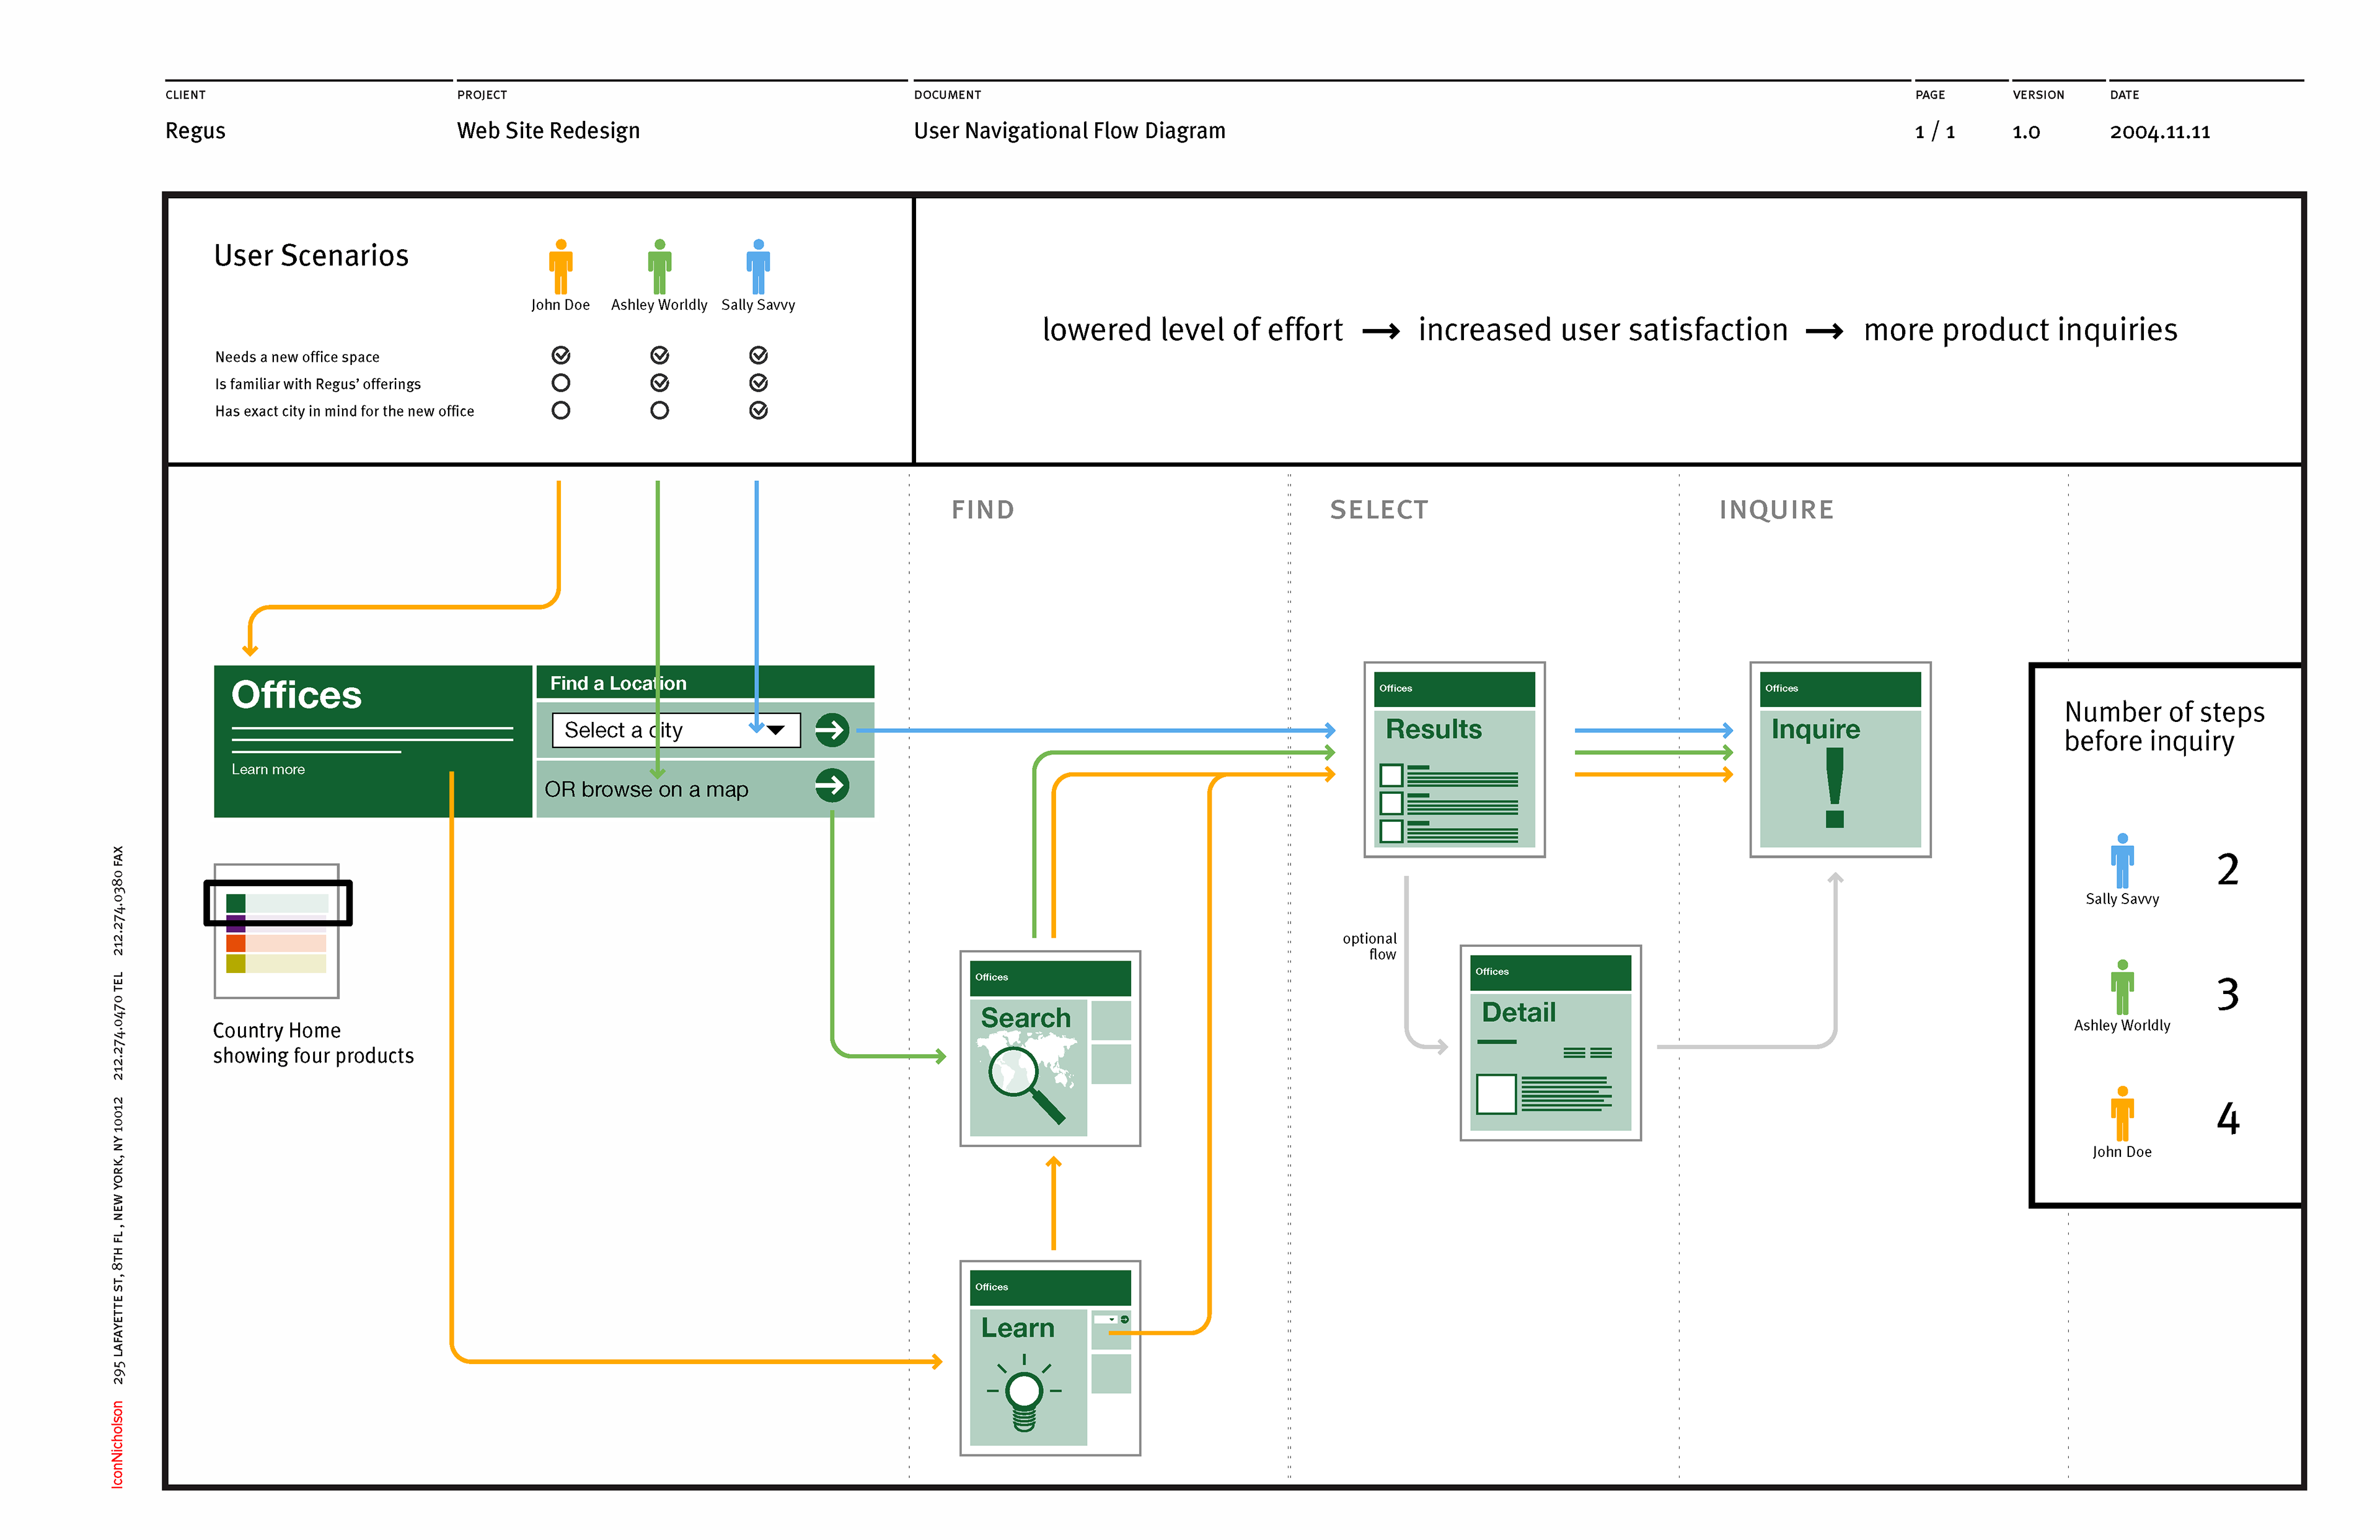Viewport: 2380px width, 1540px height.
Task: Click the IconNicholson logo text on the left margin
Action: pyautogui.click(x=117, y=1444)
